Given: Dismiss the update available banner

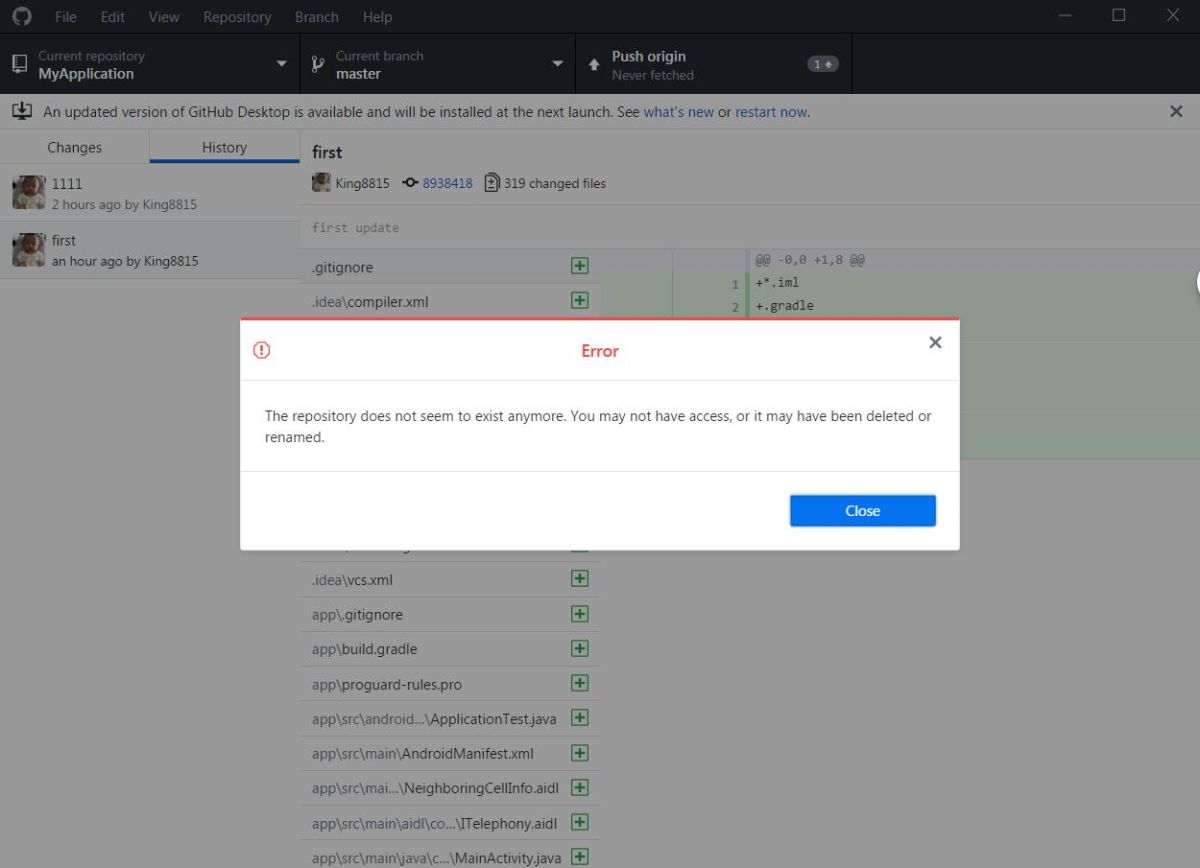Looking at the screenshot, I should [1176, 112].
